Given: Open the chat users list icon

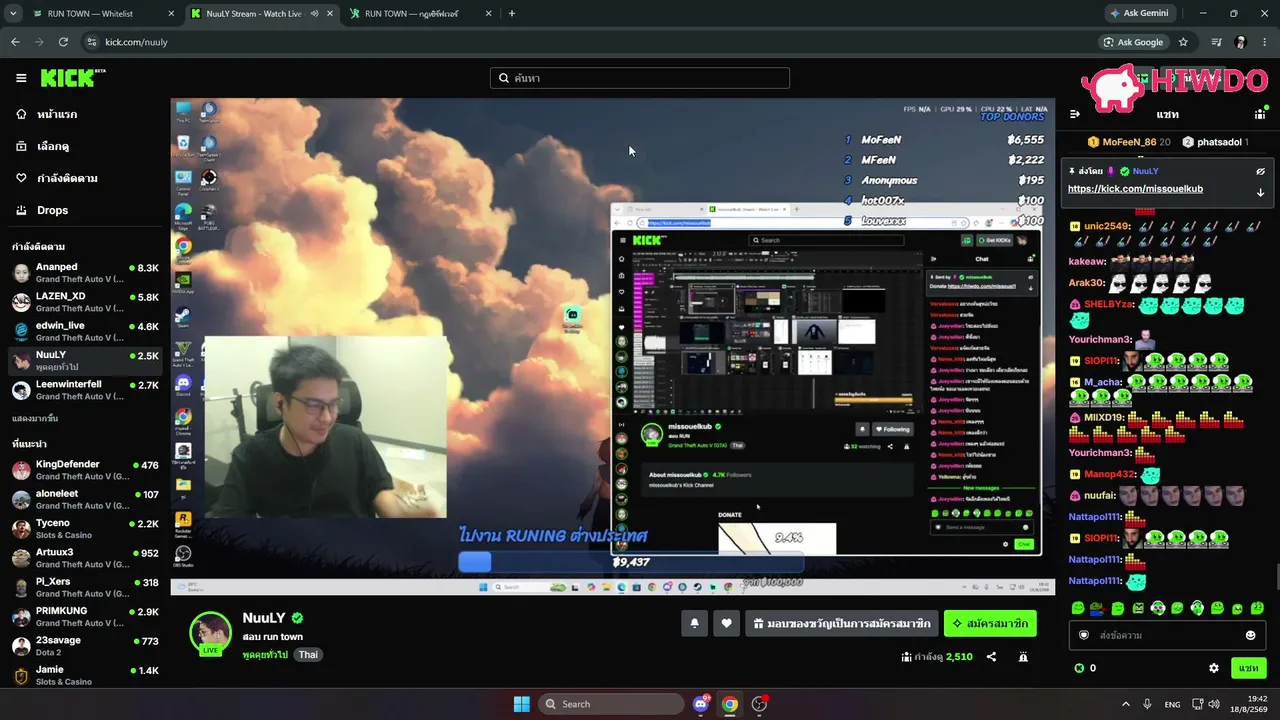Looking at the screenshot, I should point(1260,114).
